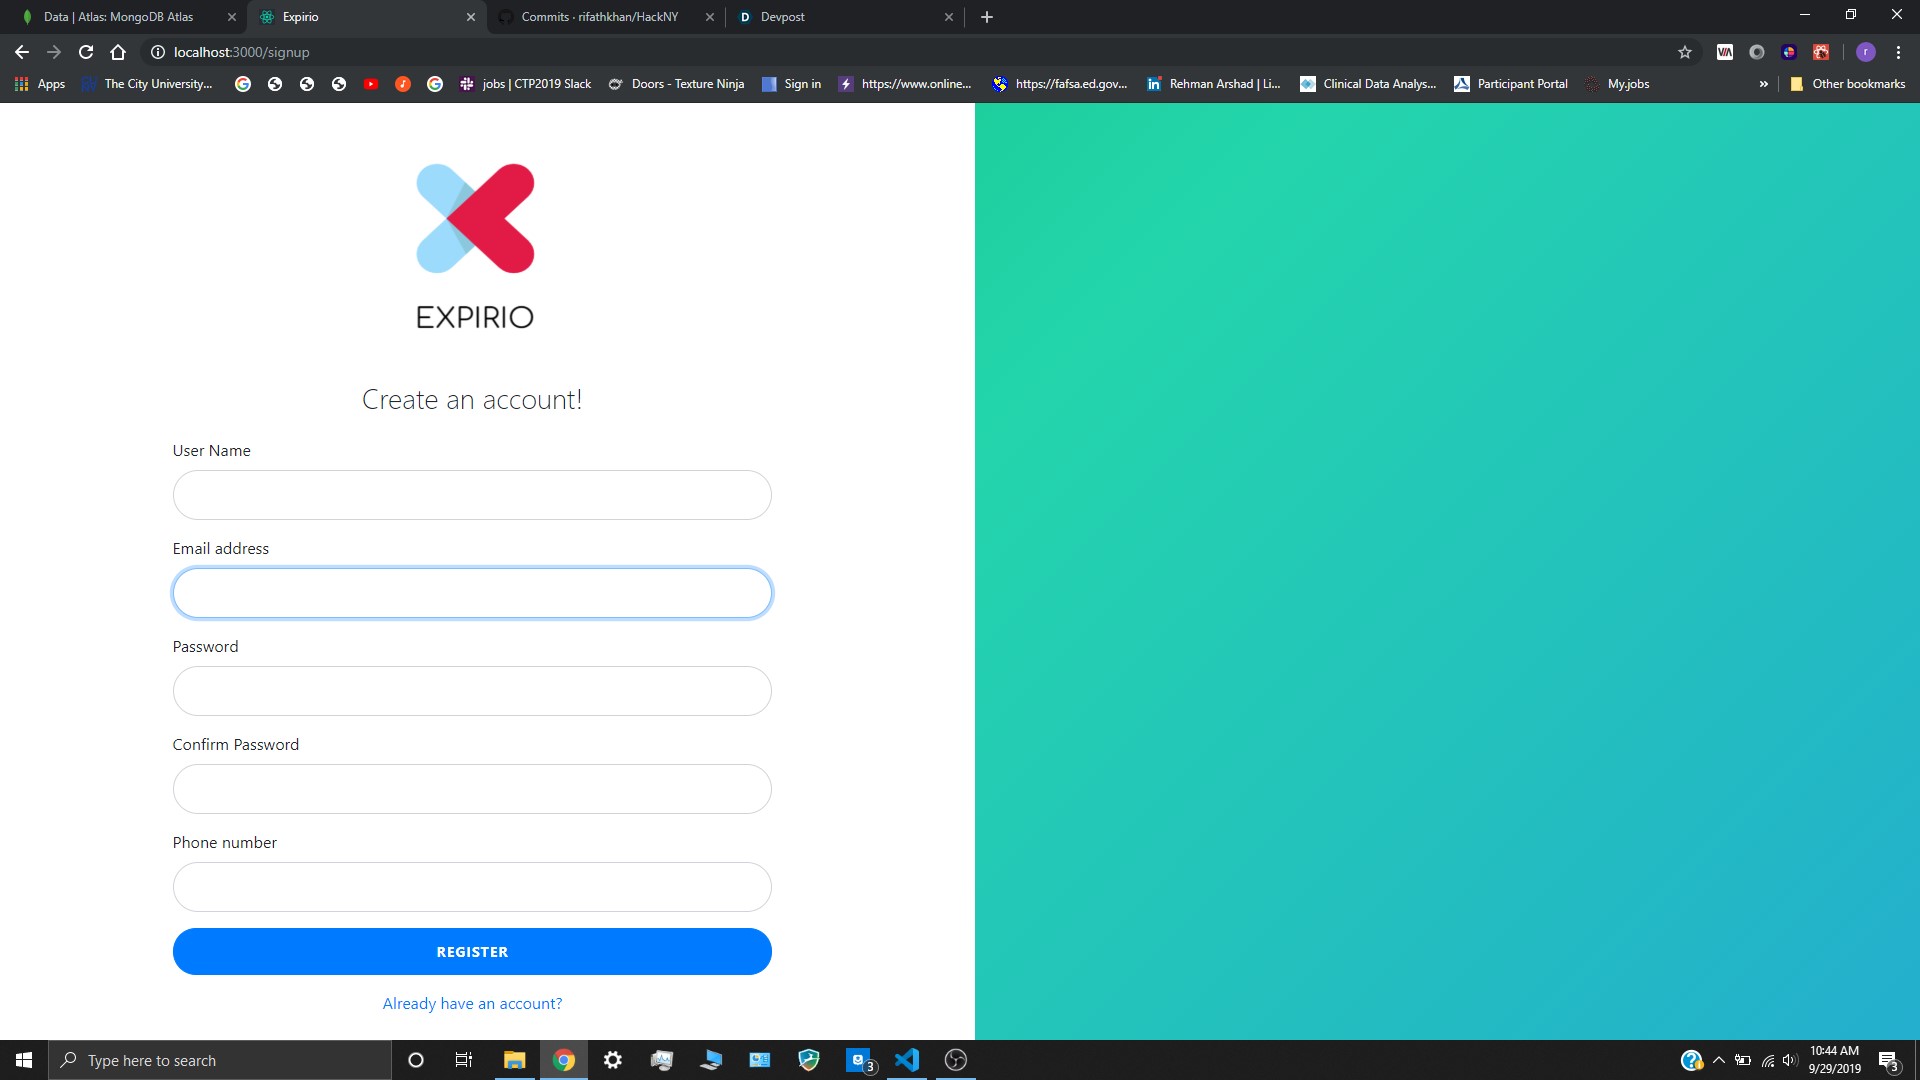Click the site information icon in the address bar
1920x1080 pixels.
157,52
